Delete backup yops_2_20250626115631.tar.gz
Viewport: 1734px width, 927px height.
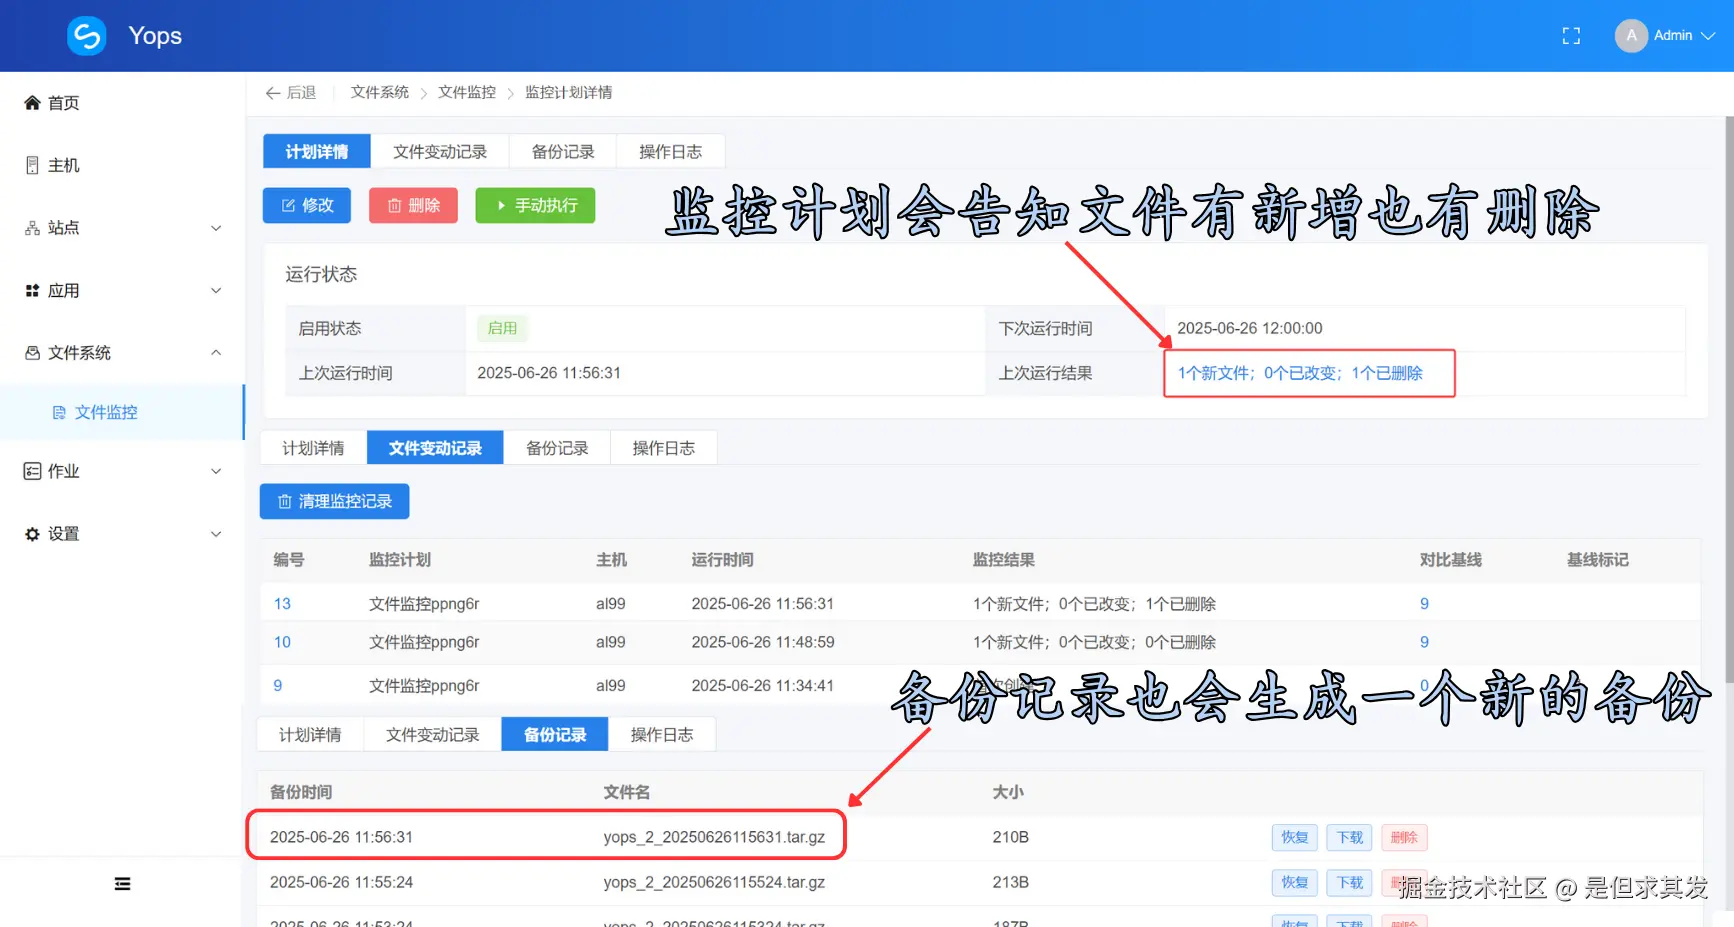click(1404, 838)
